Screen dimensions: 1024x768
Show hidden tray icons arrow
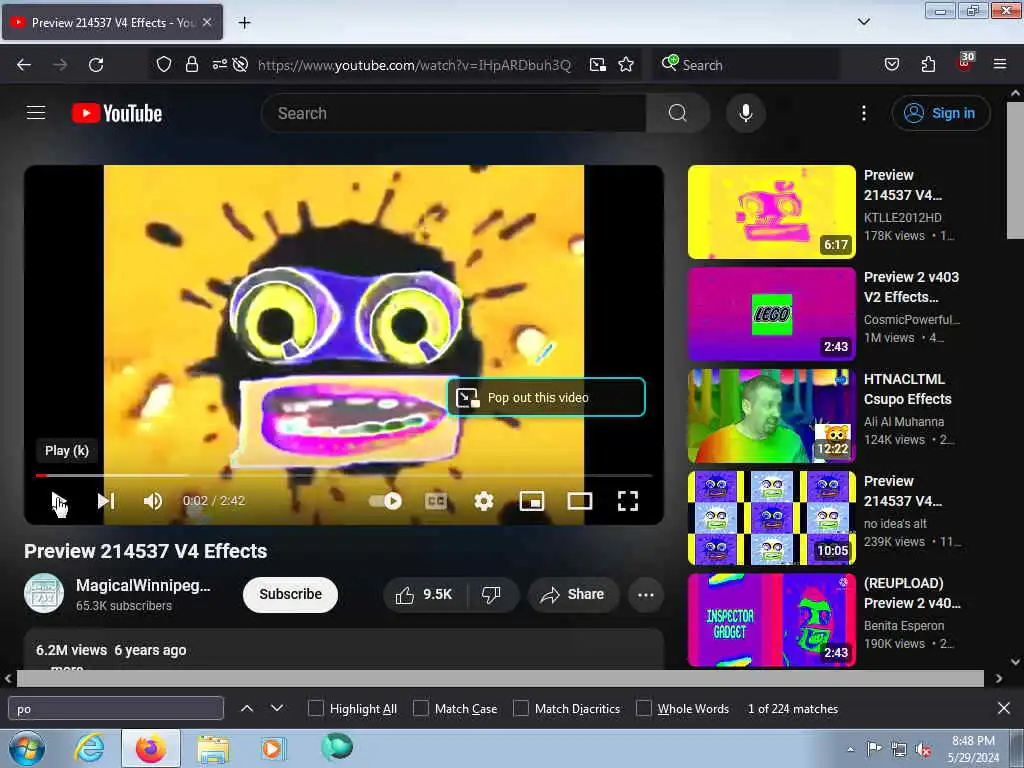point(850,749)
